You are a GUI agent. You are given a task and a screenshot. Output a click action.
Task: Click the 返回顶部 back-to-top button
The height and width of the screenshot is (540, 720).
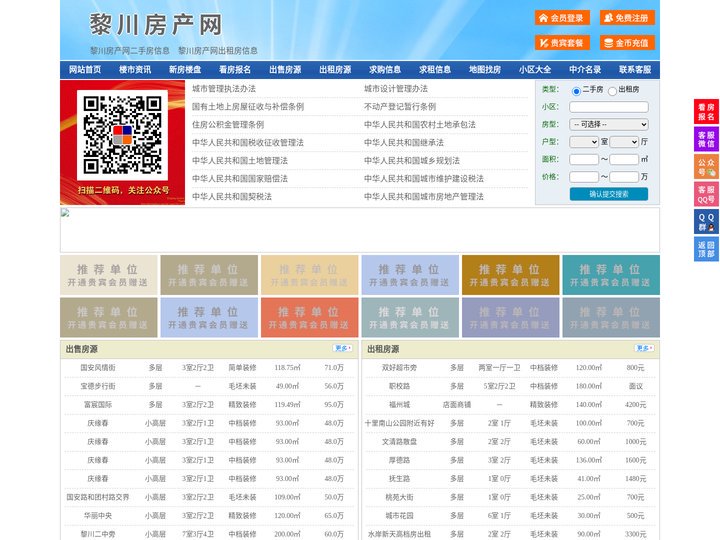point(706,249)
